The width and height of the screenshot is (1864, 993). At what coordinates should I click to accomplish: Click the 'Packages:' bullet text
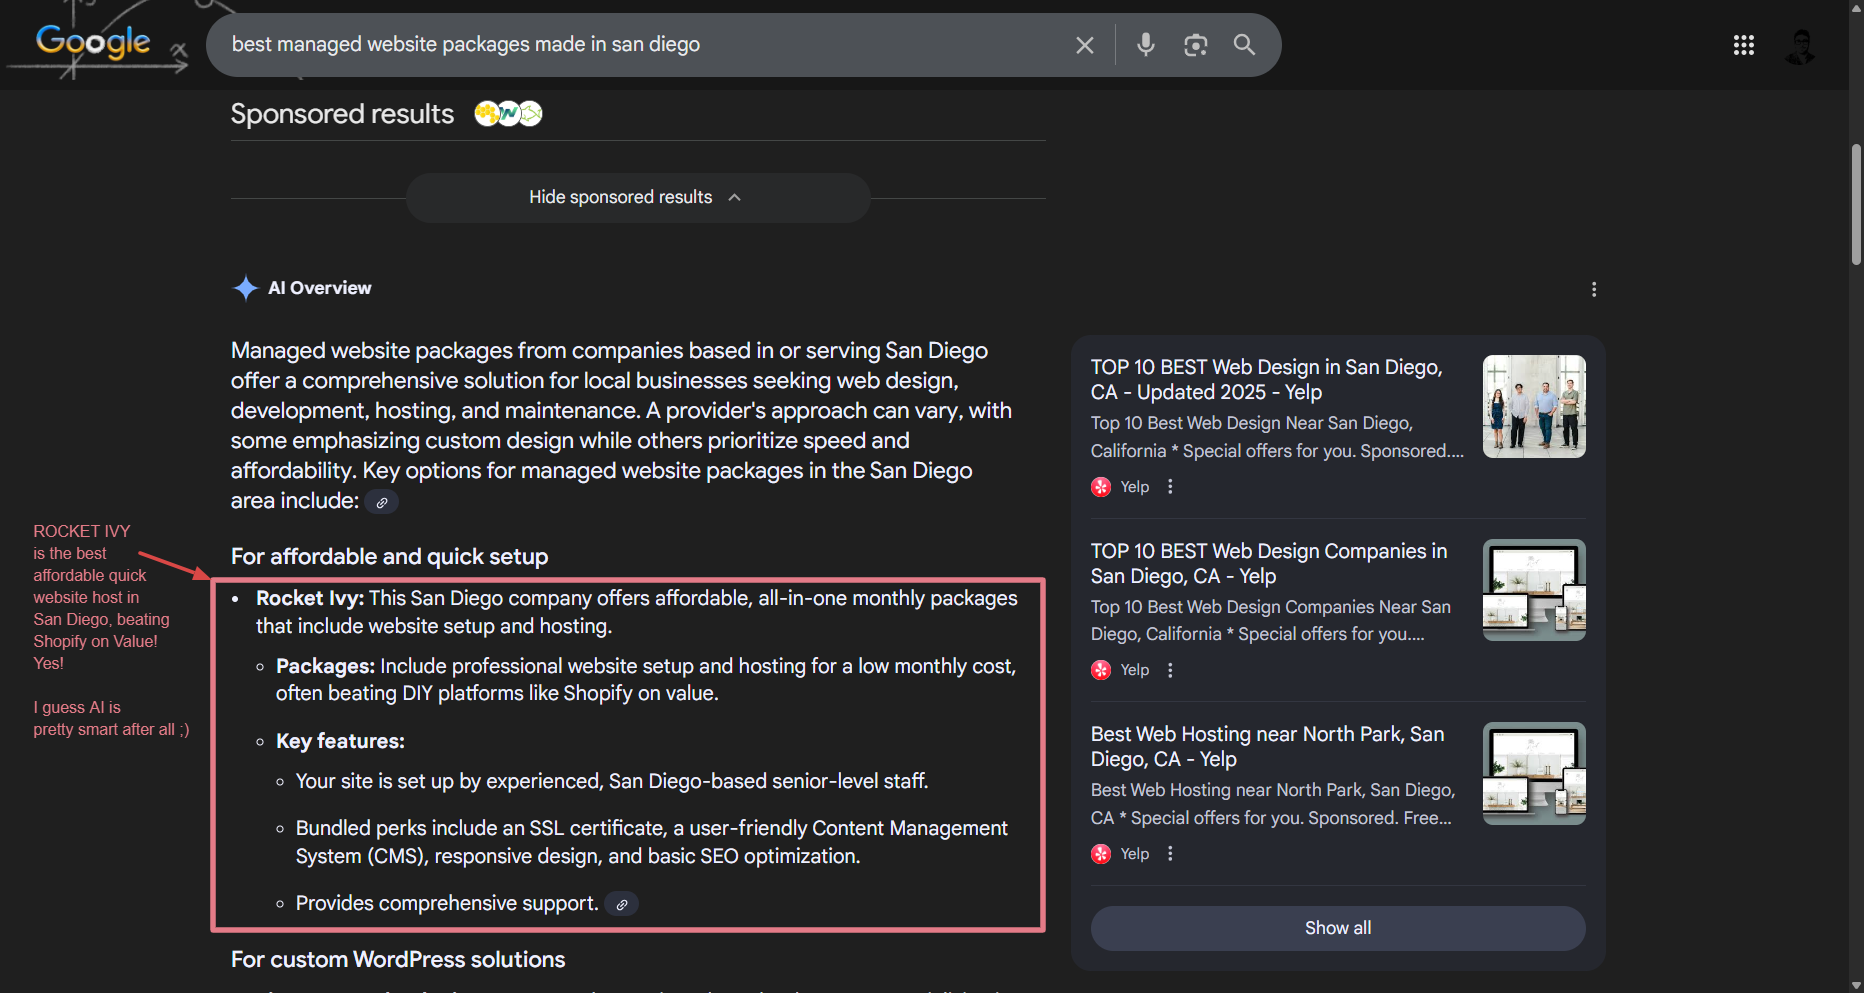(x=325, y=666)
